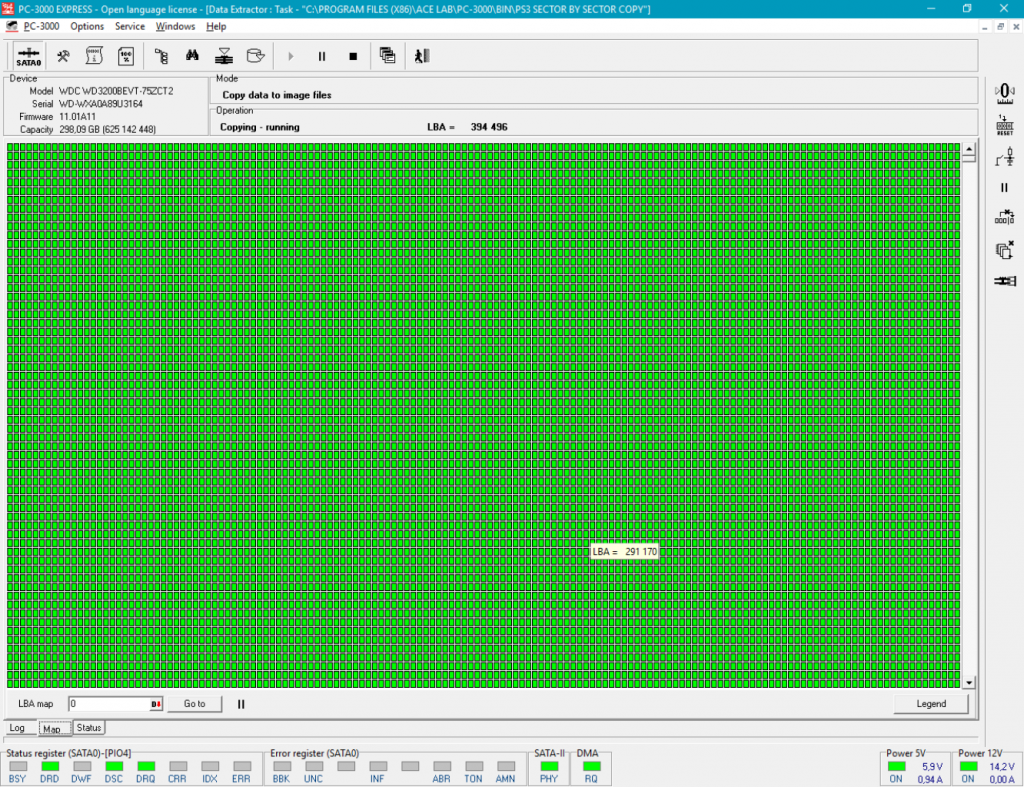Click the exit running-man icon in toolbar
1024x787 pixels.
pyautogui.click(x=421, y=57)
